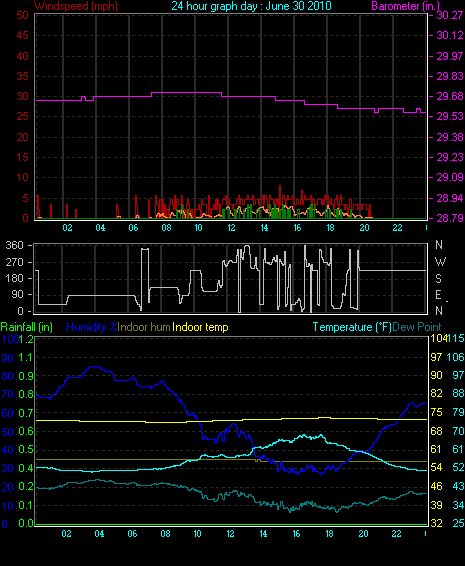Click the cyan "Temperature (°F)" legend label
The image size is (465, 566).
tap(352, 327)
